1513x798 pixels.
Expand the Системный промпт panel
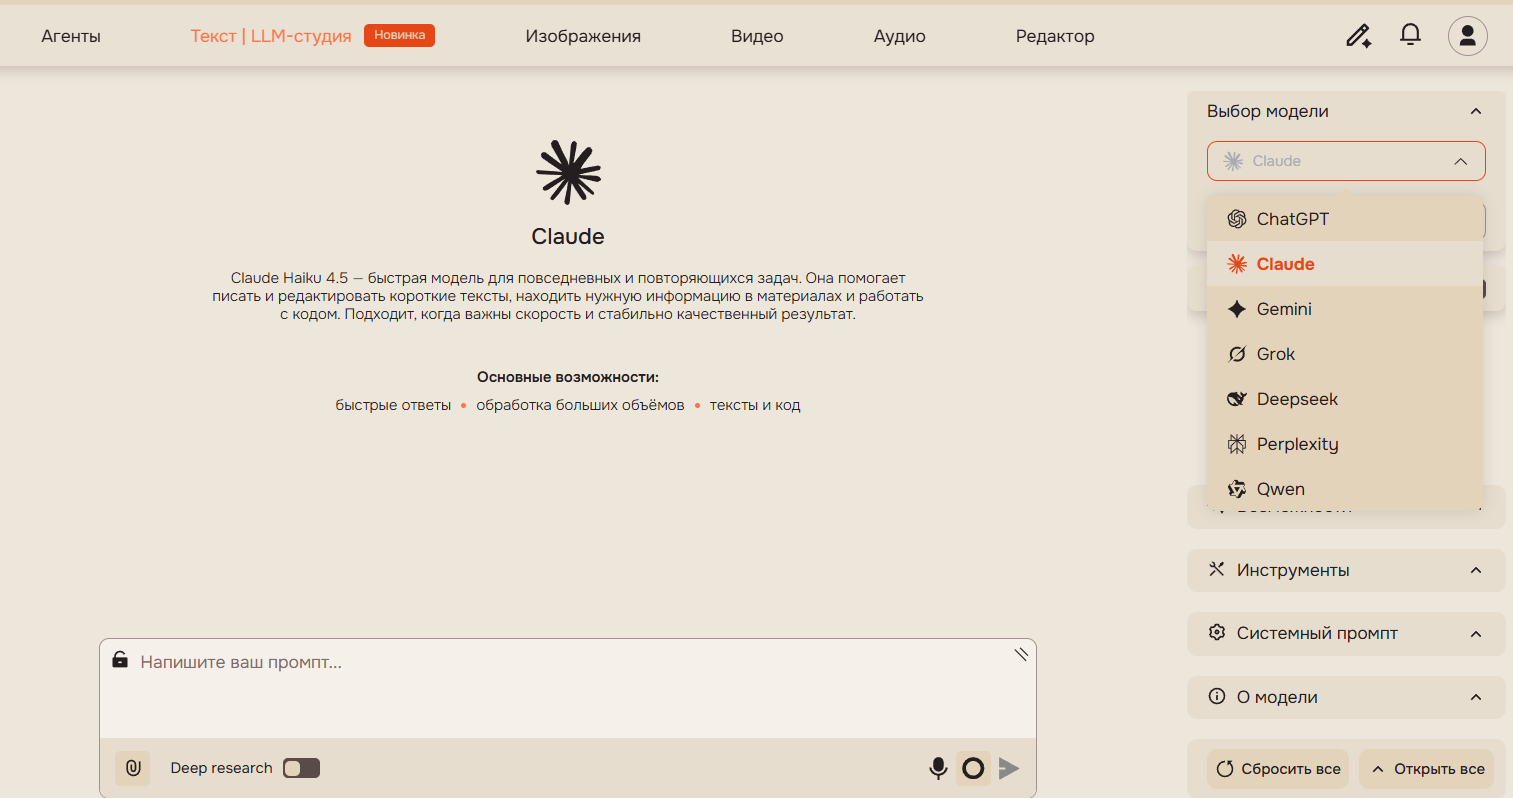point(1346,633)
